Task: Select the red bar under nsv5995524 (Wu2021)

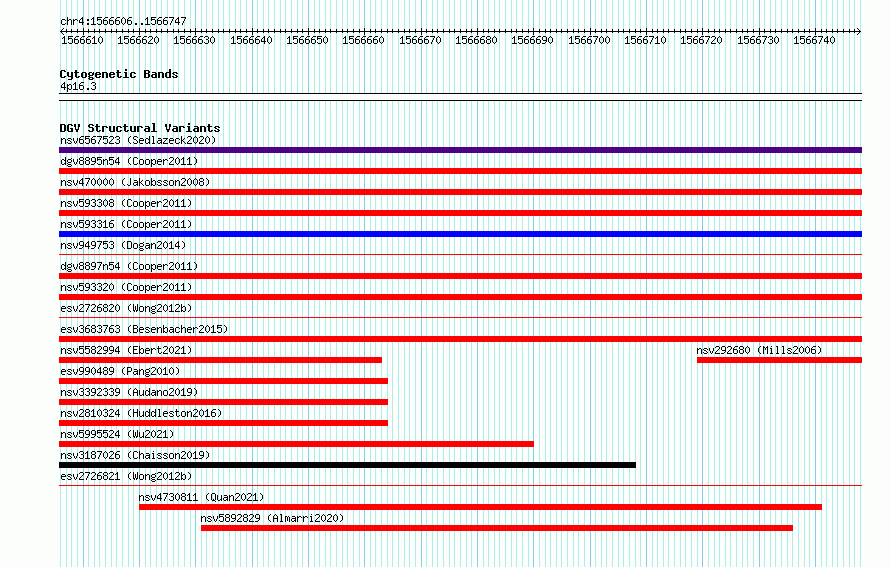Action: tap(296, 444)
